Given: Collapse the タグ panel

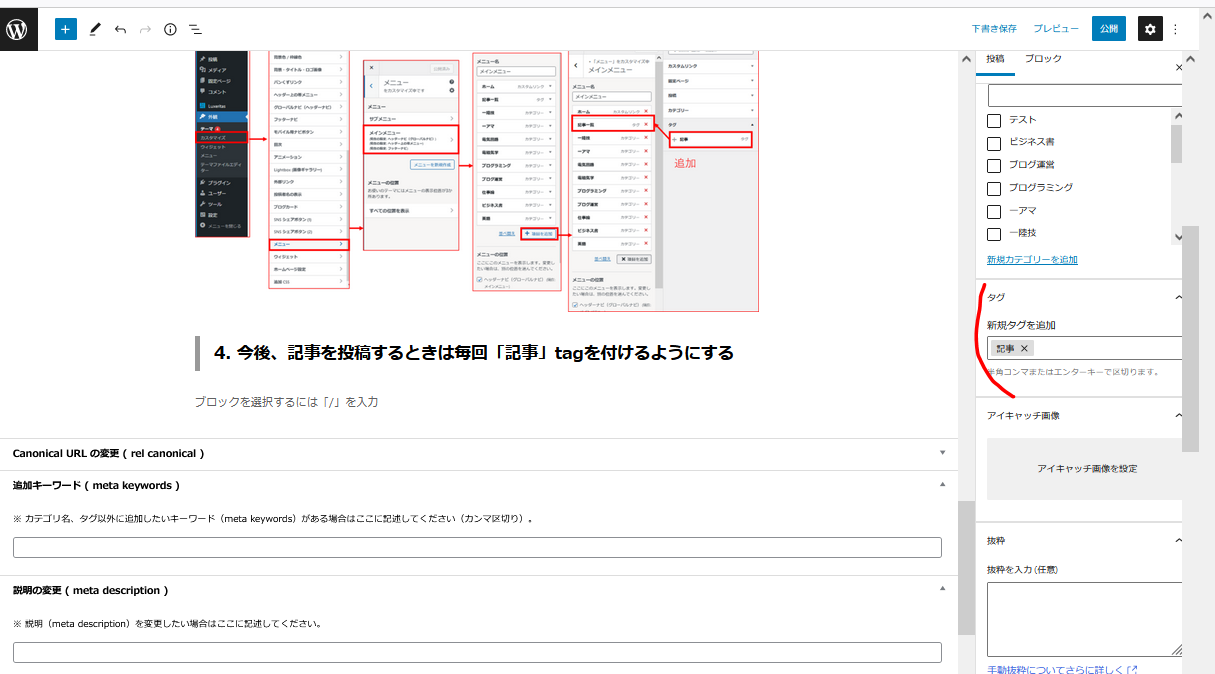Looking at the screenshot, I should [x=1178, y=297].
